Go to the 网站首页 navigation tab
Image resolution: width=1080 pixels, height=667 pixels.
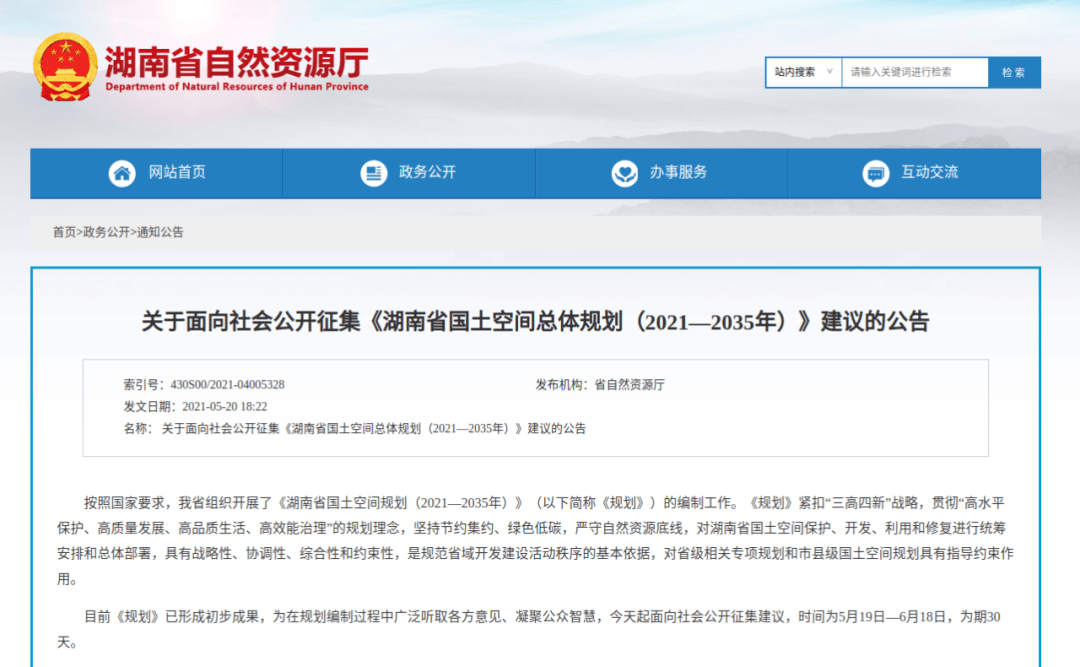(x=177, y=173)
